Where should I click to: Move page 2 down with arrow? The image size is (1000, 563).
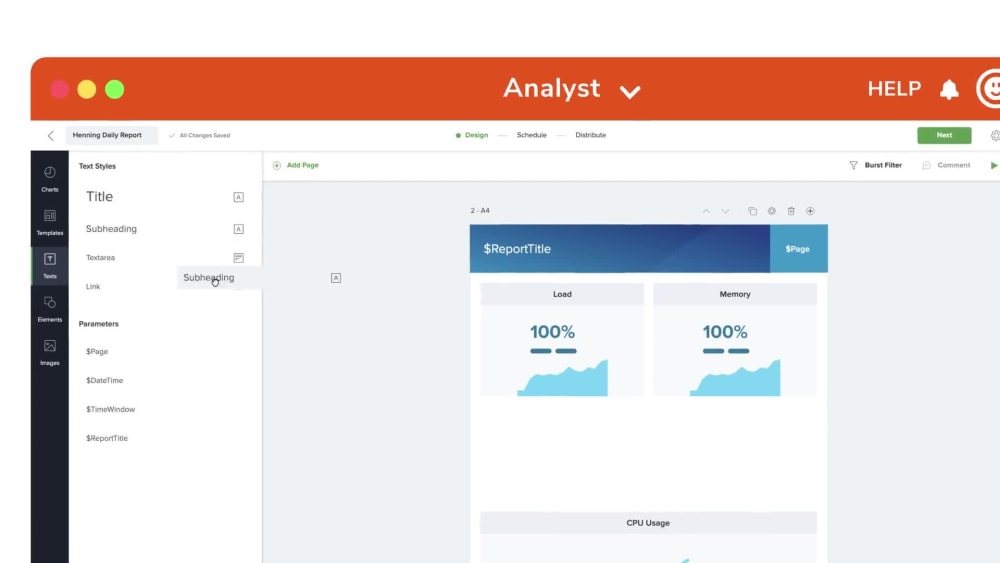(x=725, y=211)
